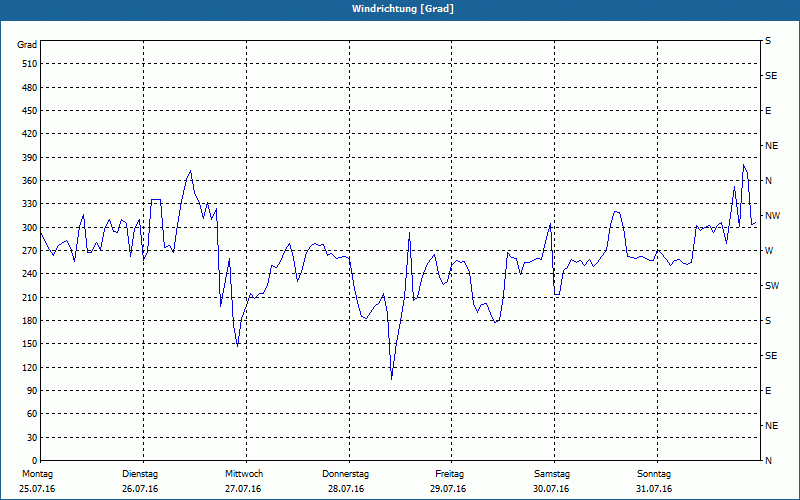This screenshot has height=500, width=800.
Task: Click the 150 degree axis label
Action: (x=30, y=344)
